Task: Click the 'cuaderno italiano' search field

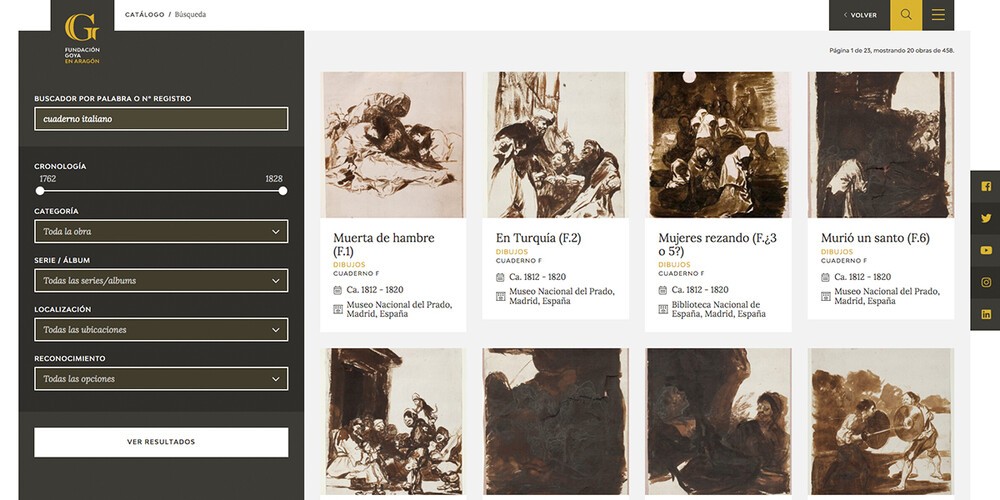Action: coord(161,119)
